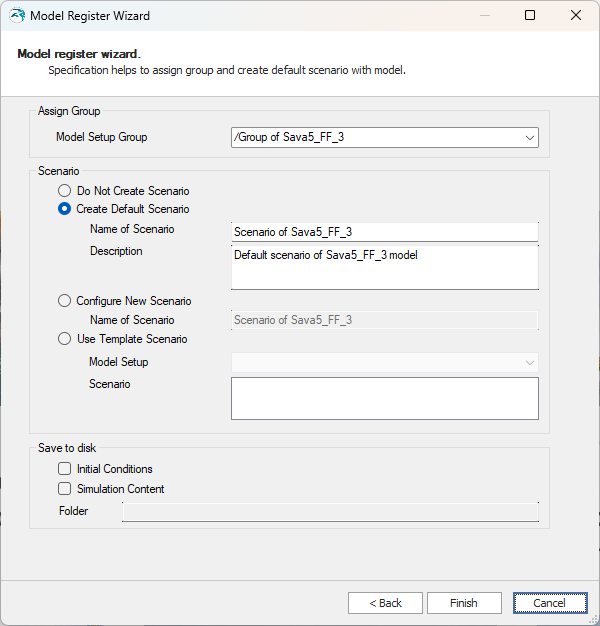This screenshot has height=626, width=600.
Task: Focus the Description text area
Action: (385, 267)
